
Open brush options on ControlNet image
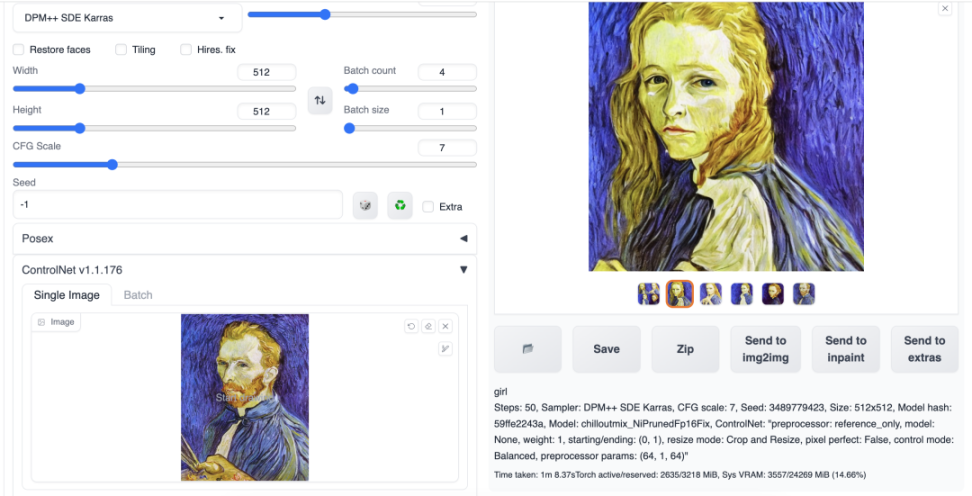pos(445,348)
